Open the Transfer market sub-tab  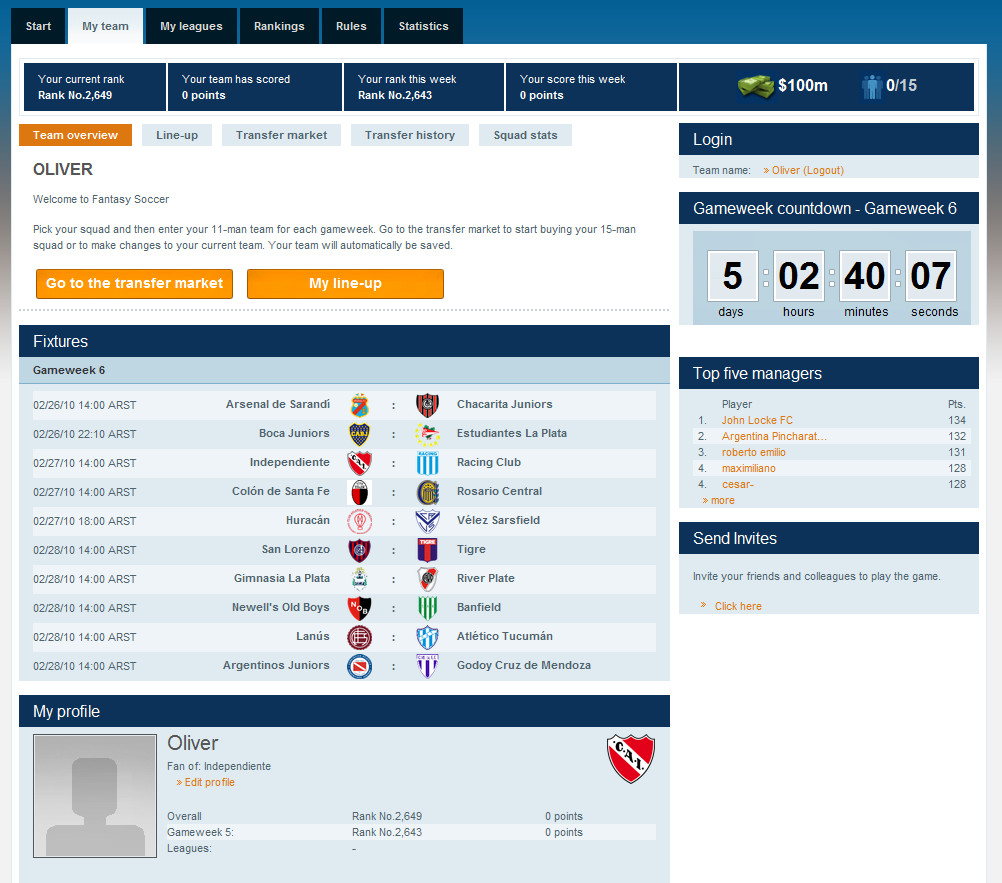pos(281,135)
